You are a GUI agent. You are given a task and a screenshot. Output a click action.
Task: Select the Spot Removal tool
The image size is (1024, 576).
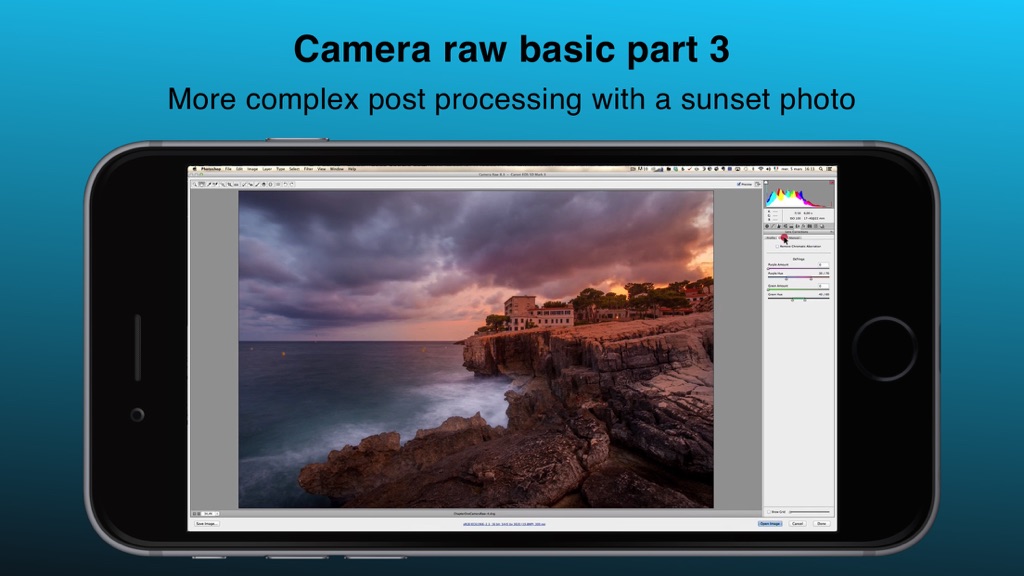click(x=244, y=184)
